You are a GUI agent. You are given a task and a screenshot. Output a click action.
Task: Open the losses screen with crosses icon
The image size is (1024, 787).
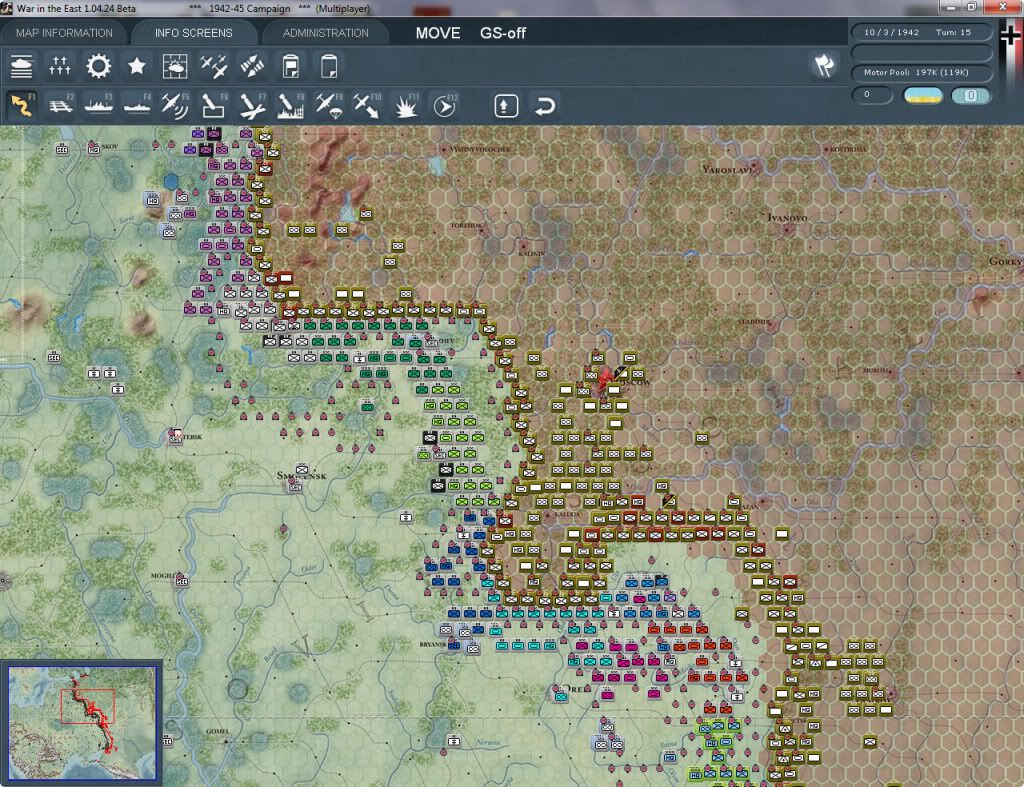tap(59, 67)
